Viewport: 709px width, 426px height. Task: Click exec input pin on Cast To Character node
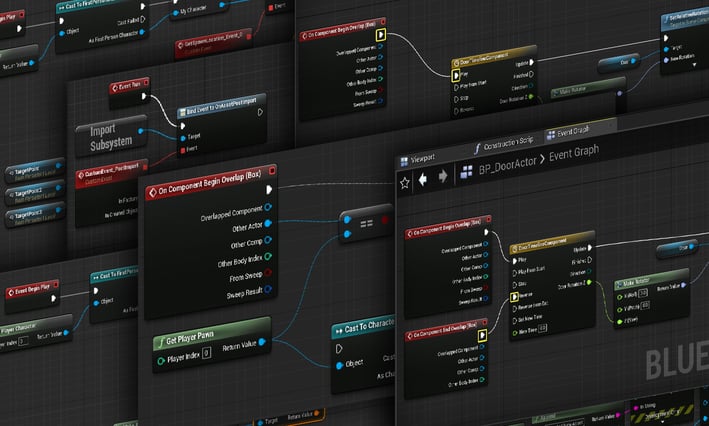pos(339,349)
